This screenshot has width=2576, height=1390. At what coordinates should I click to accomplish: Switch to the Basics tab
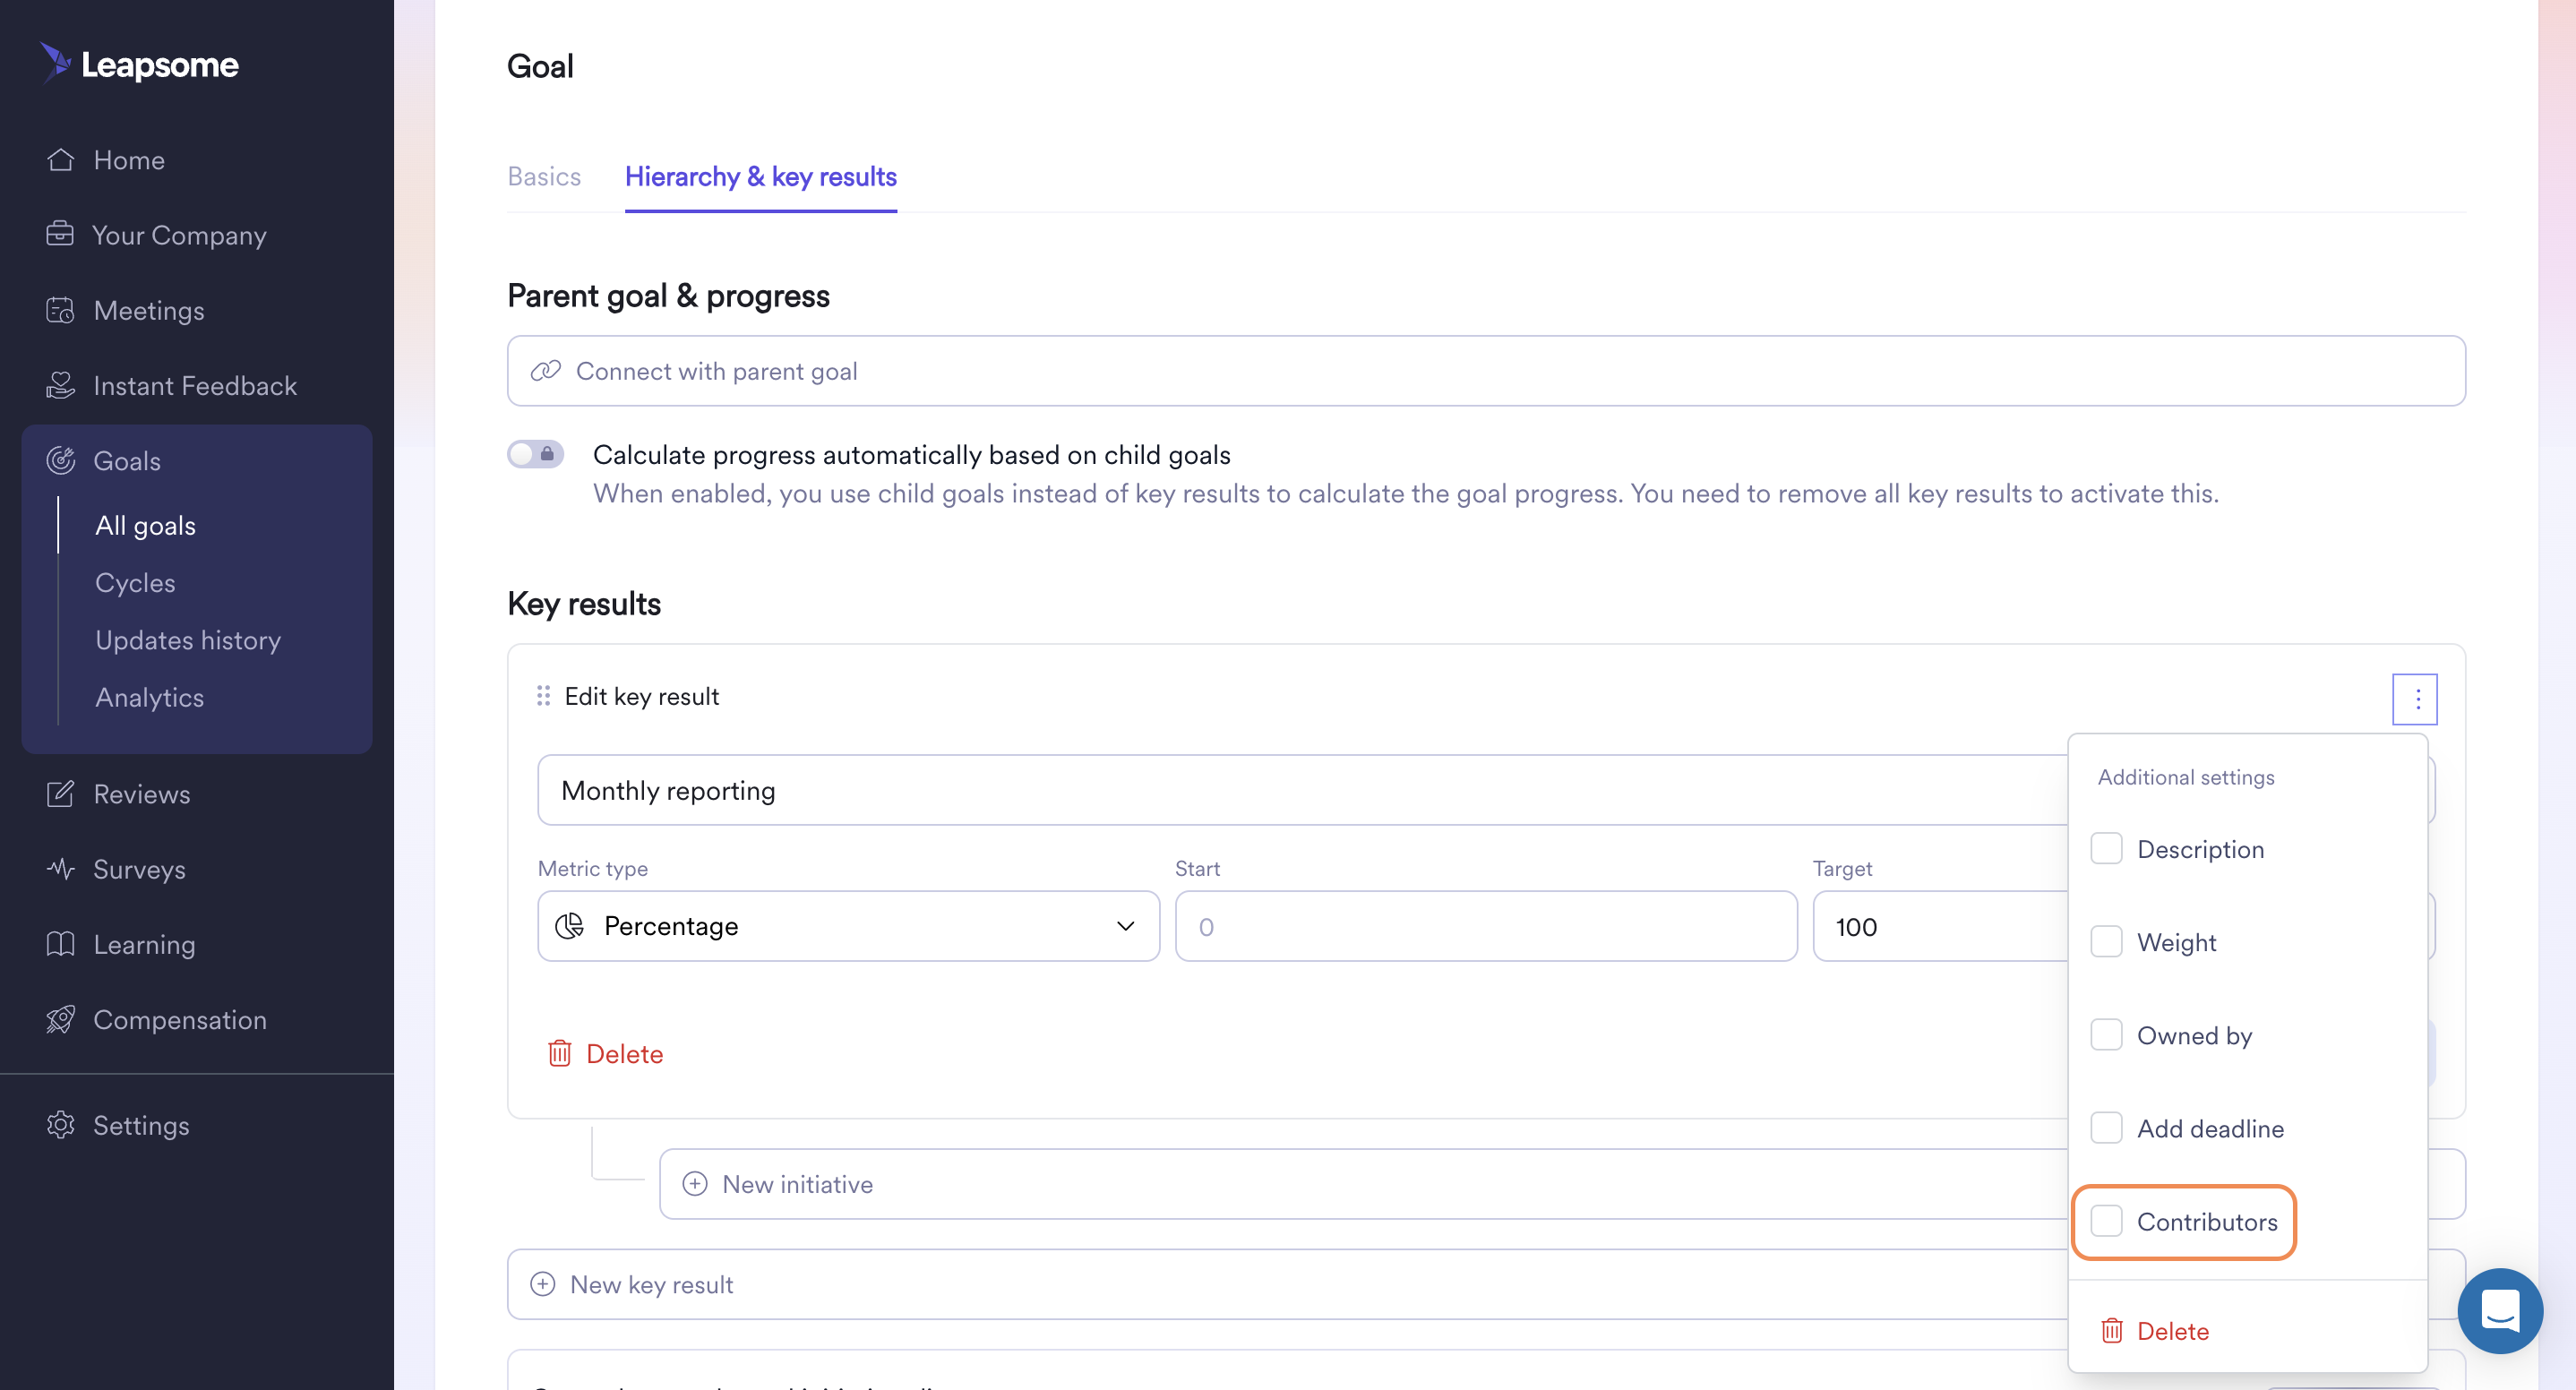pos(543,177)
